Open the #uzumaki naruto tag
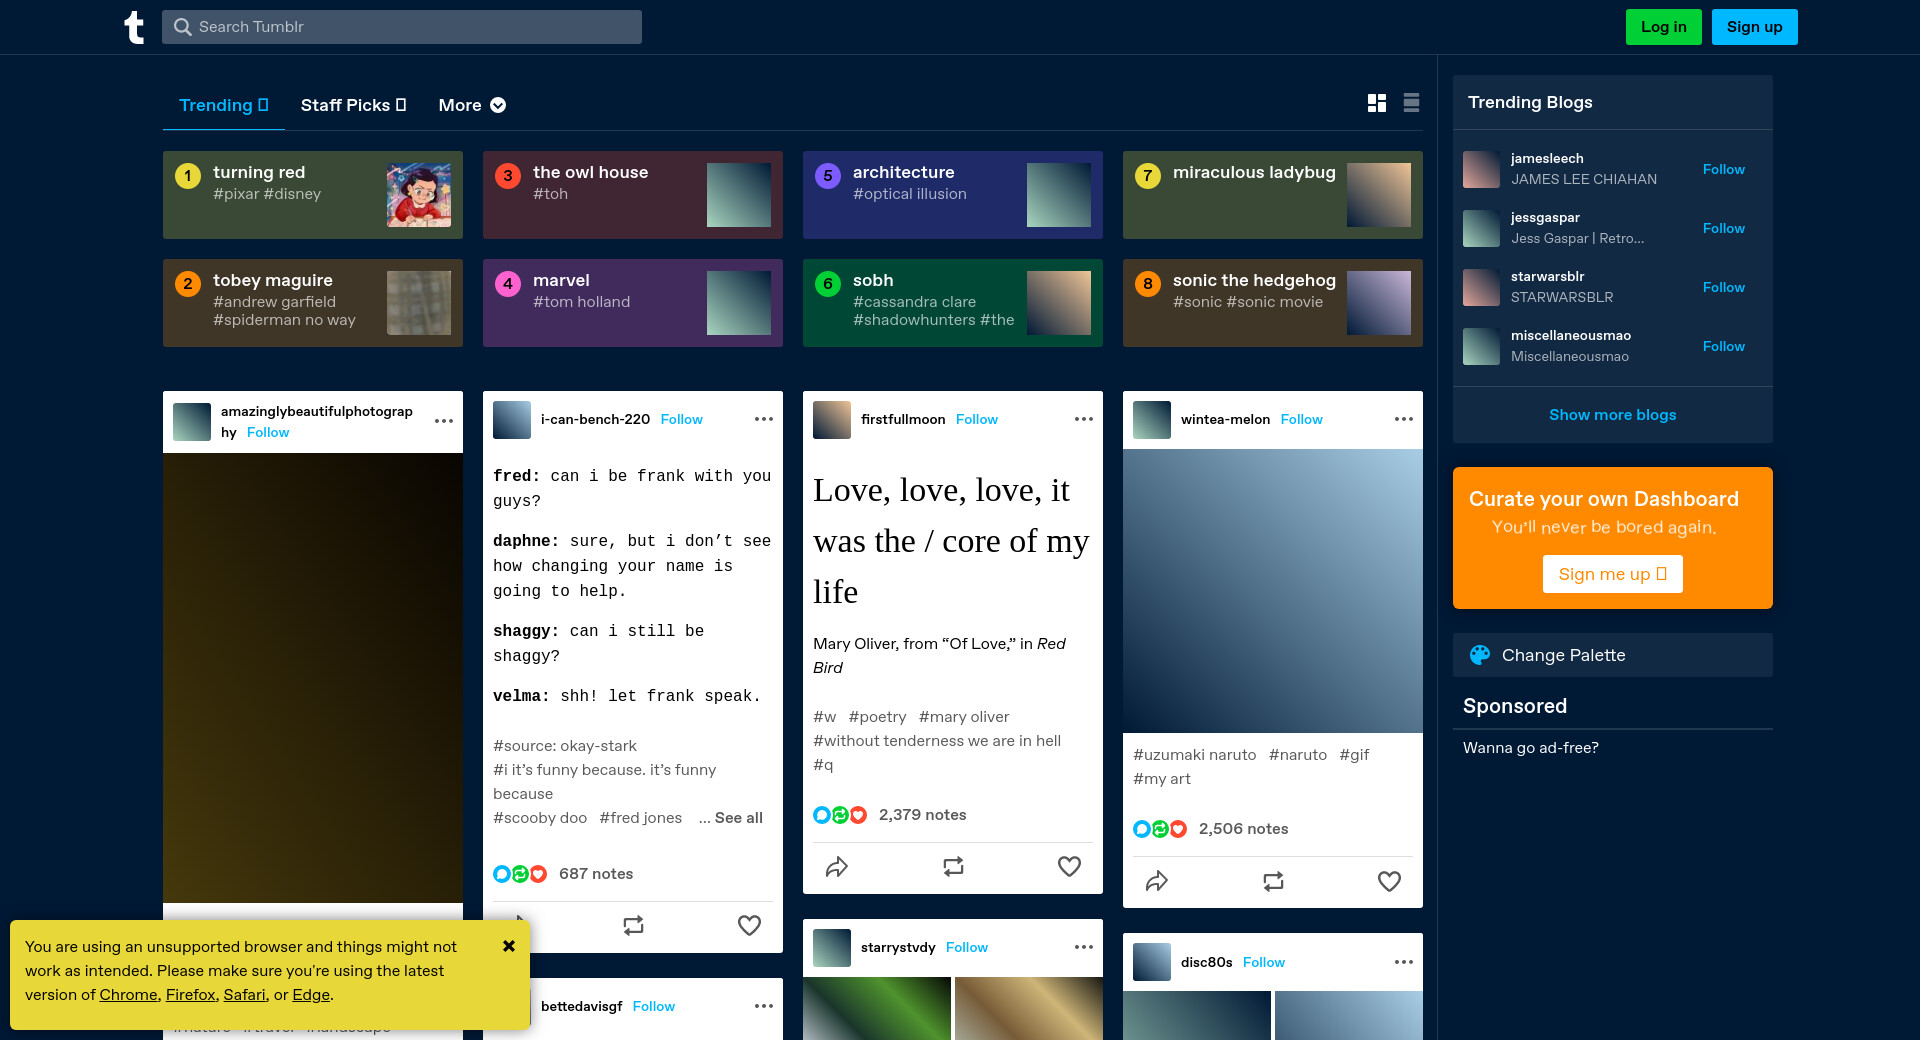1920x1040 pixels. tap(1195, 755)
